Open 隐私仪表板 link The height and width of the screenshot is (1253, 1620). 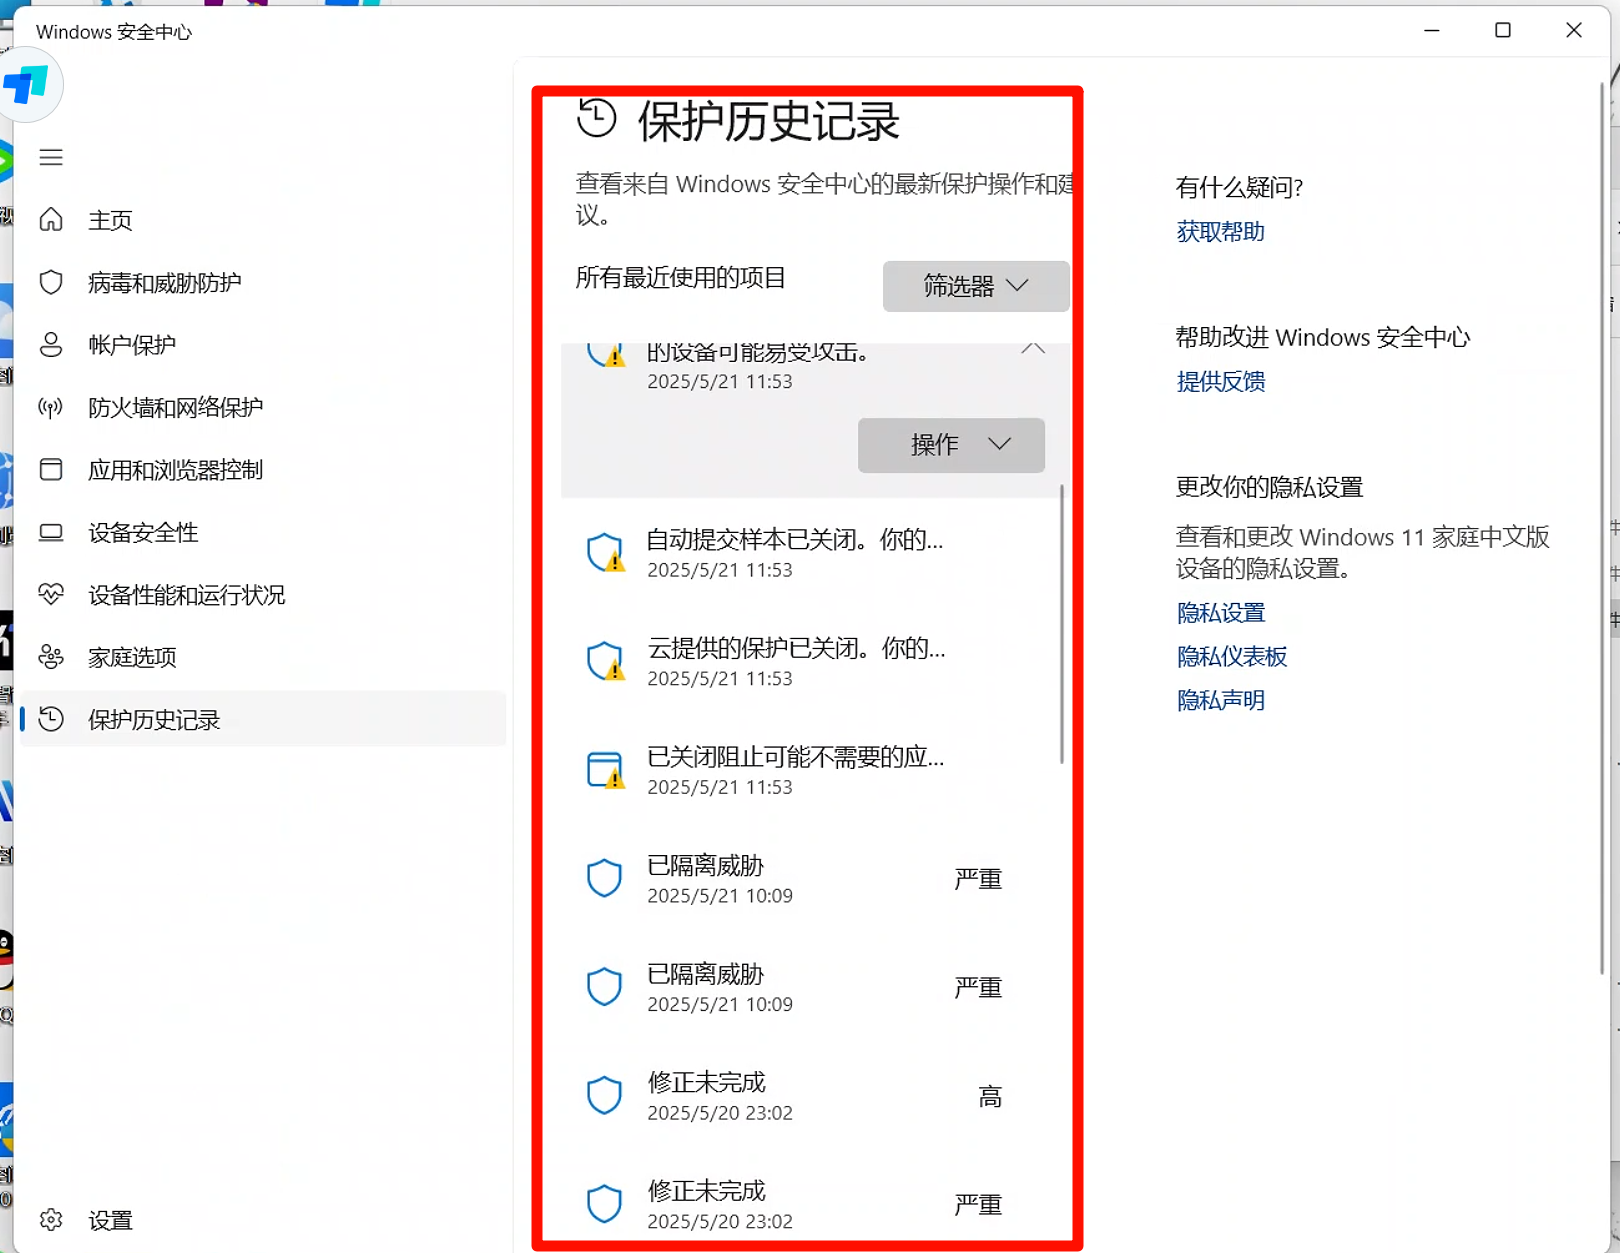click(x=1231, y=656)
